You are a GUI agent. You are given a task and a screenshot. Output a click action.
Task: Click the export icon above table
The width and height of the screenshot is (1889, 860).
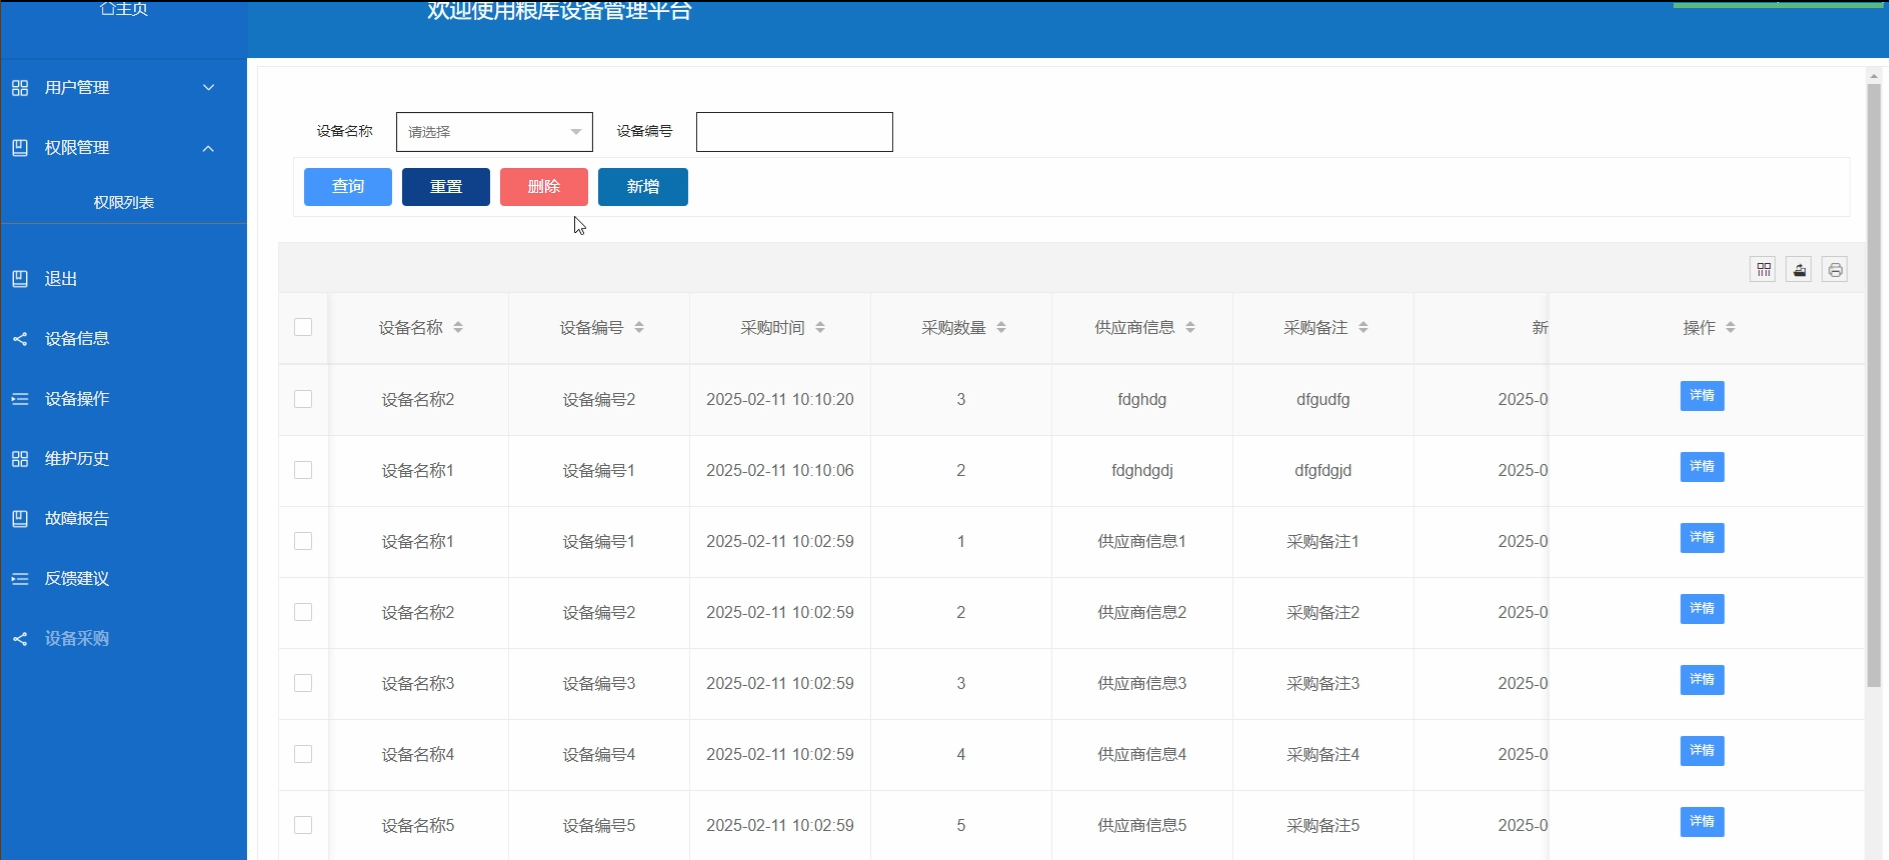point(1799,270)
